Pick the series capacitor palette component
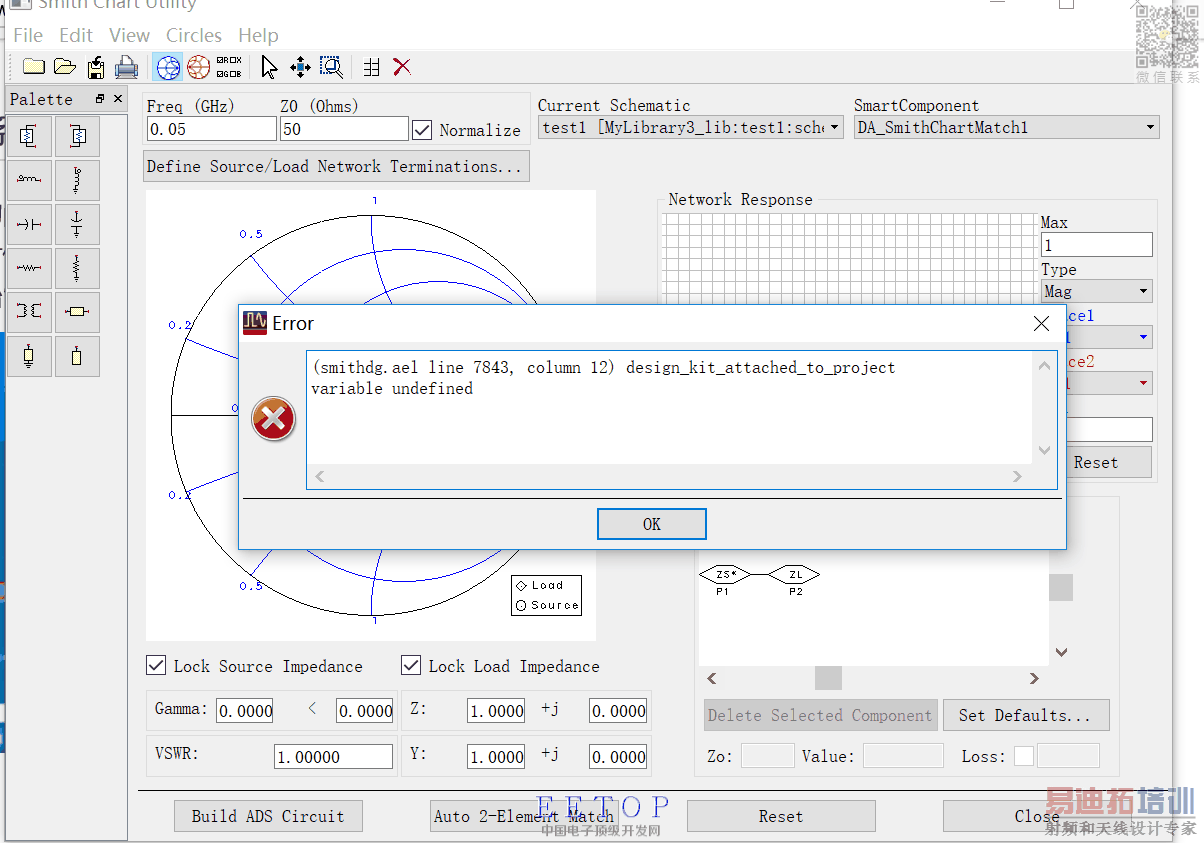The image size is (1204, 843). pos(29,224)
